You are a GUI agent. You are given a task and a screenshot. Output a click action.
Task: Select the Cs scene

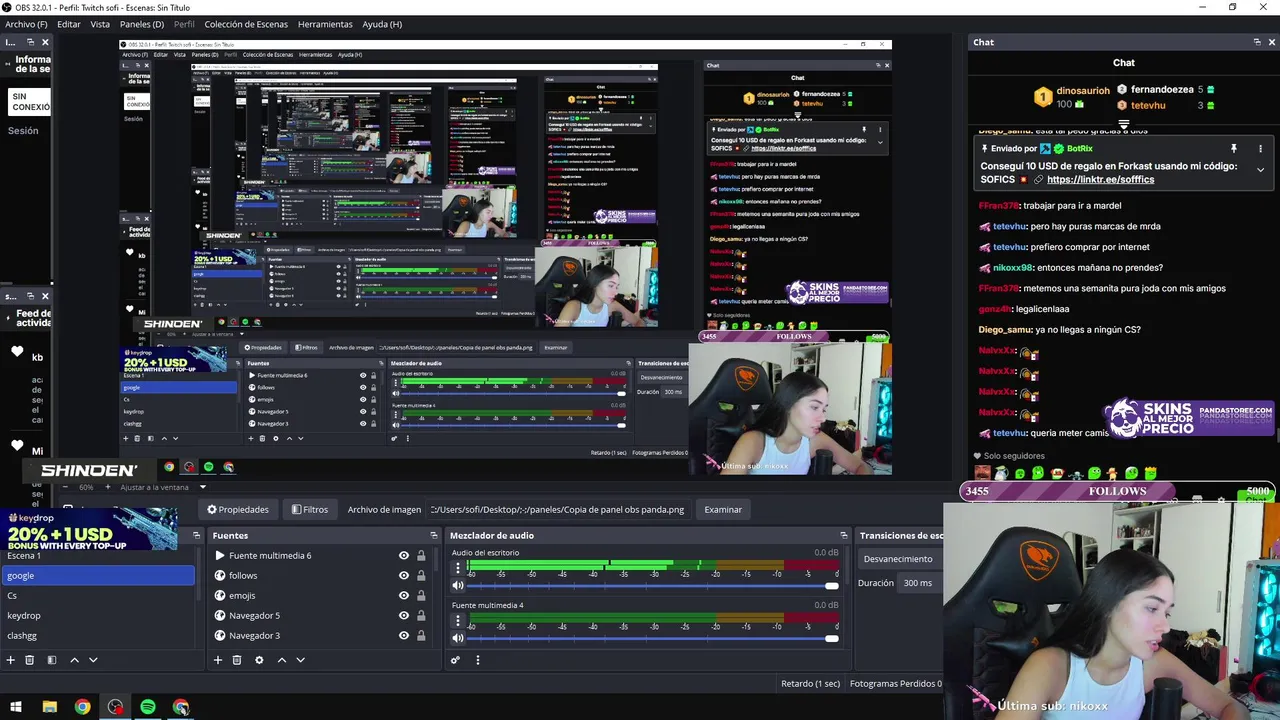(97, 596)
